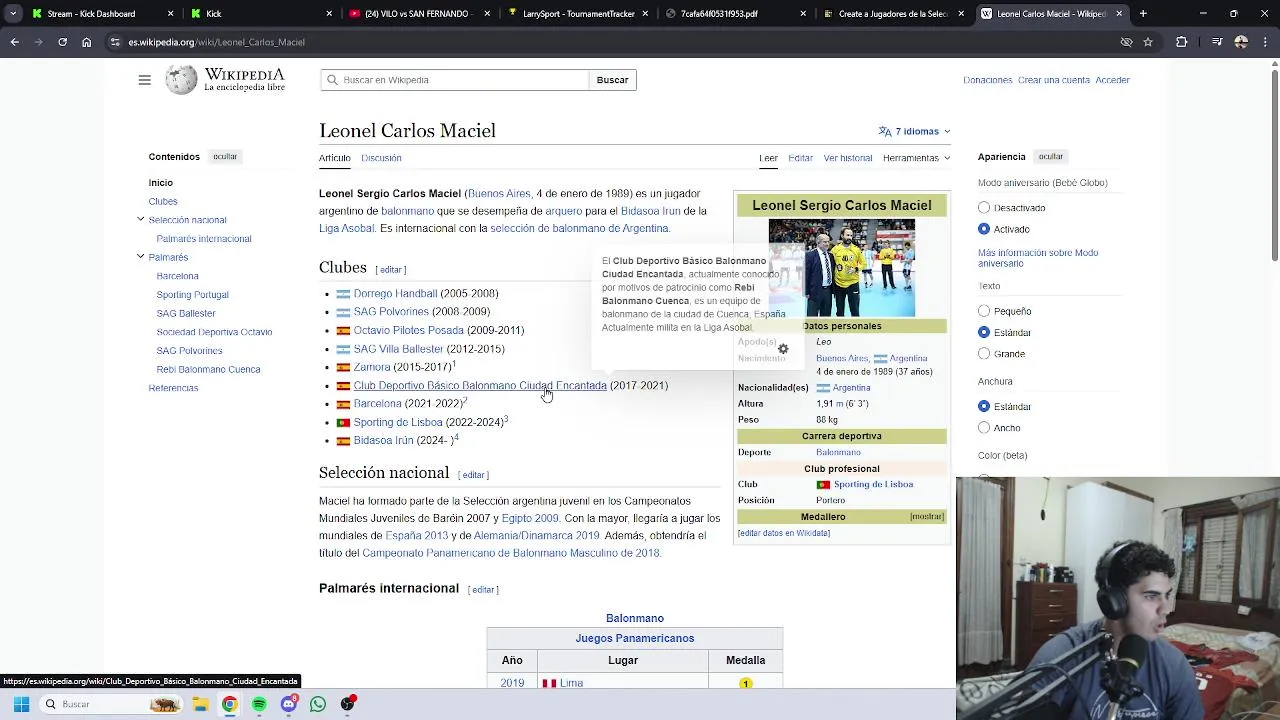Select Ancho width option
Viewport: 1280px width, 720px height.
tap(984, 428)
